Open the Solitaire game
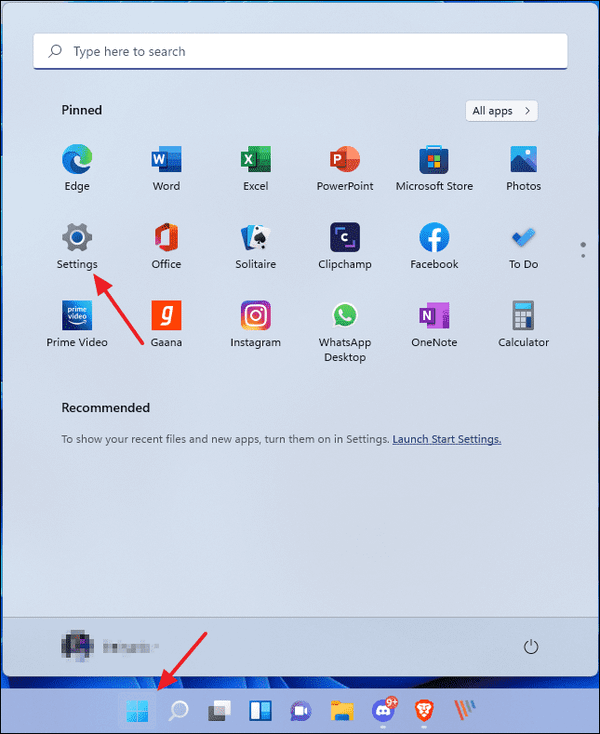The width and height of the screenshot is (600, 734). pos(256,246)
